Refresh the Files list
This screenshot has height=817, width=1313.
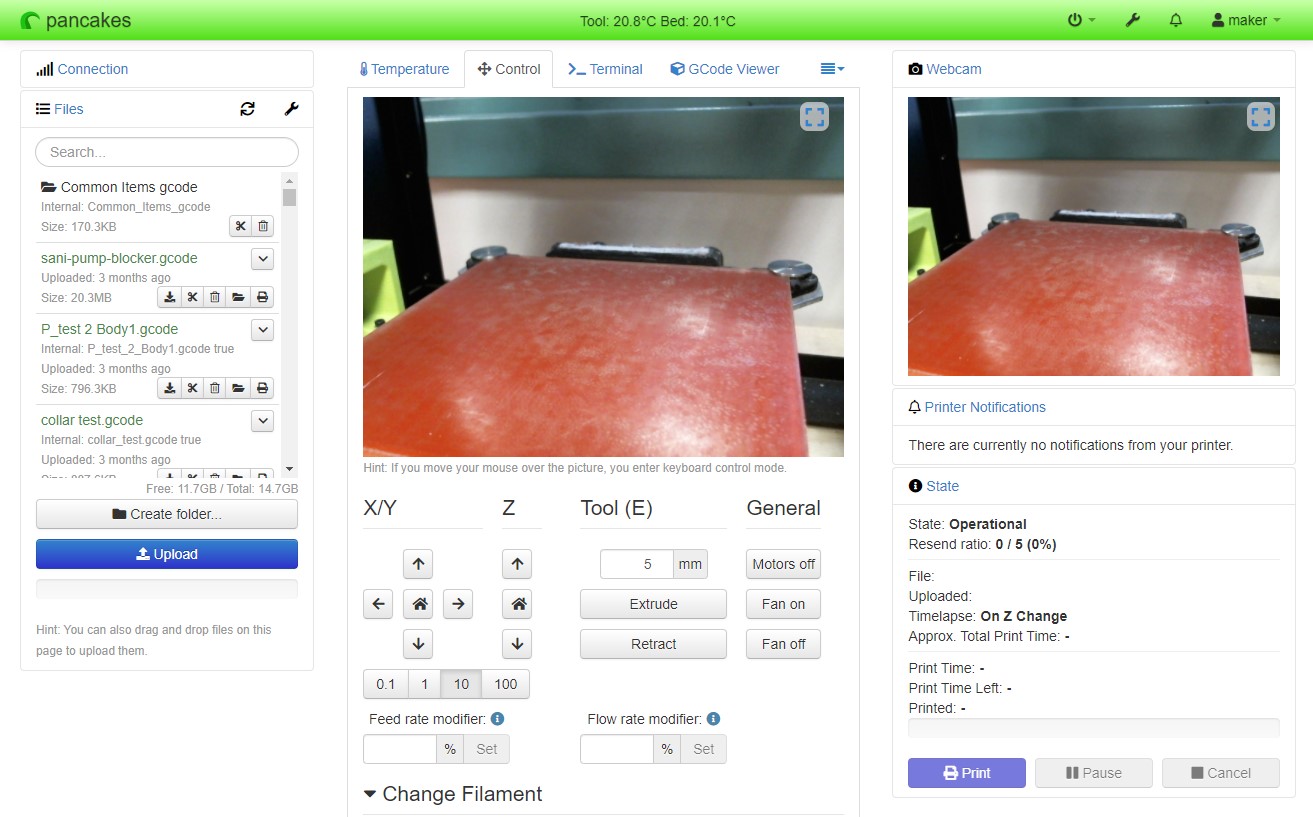(247, 109)
